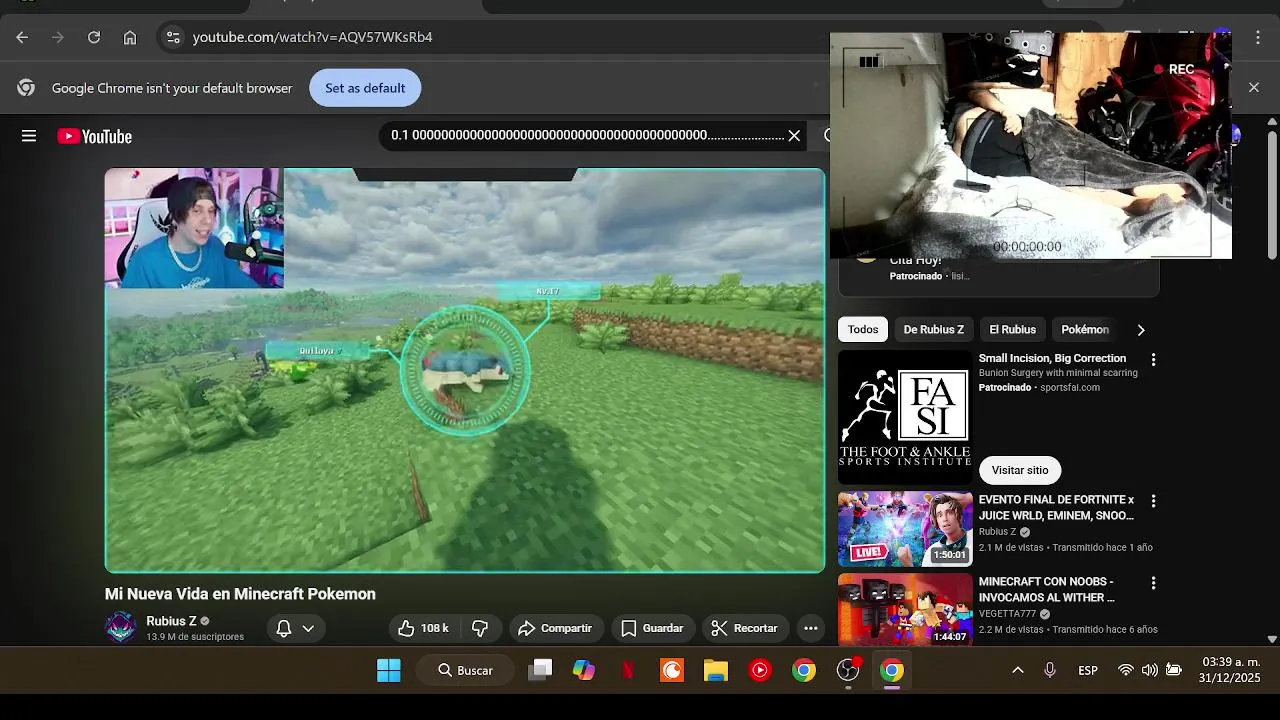Open more video actions ellipsis menu
Viewport: 1280px width, 720px height.
point(811,628)
